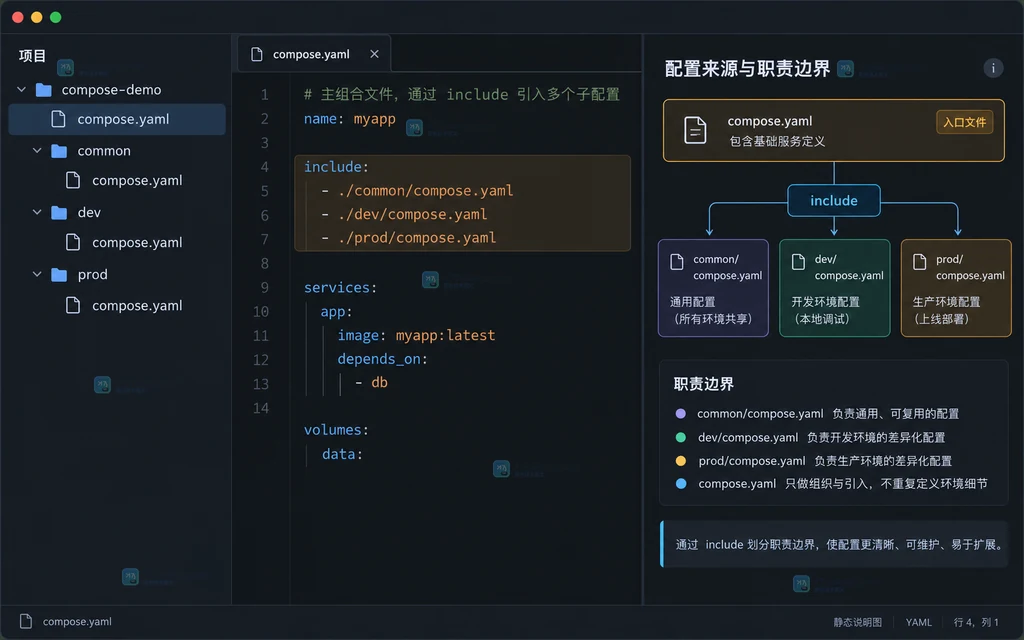
Task: Select the prod/compose.yaml diagram card
Action: [956, 288]
